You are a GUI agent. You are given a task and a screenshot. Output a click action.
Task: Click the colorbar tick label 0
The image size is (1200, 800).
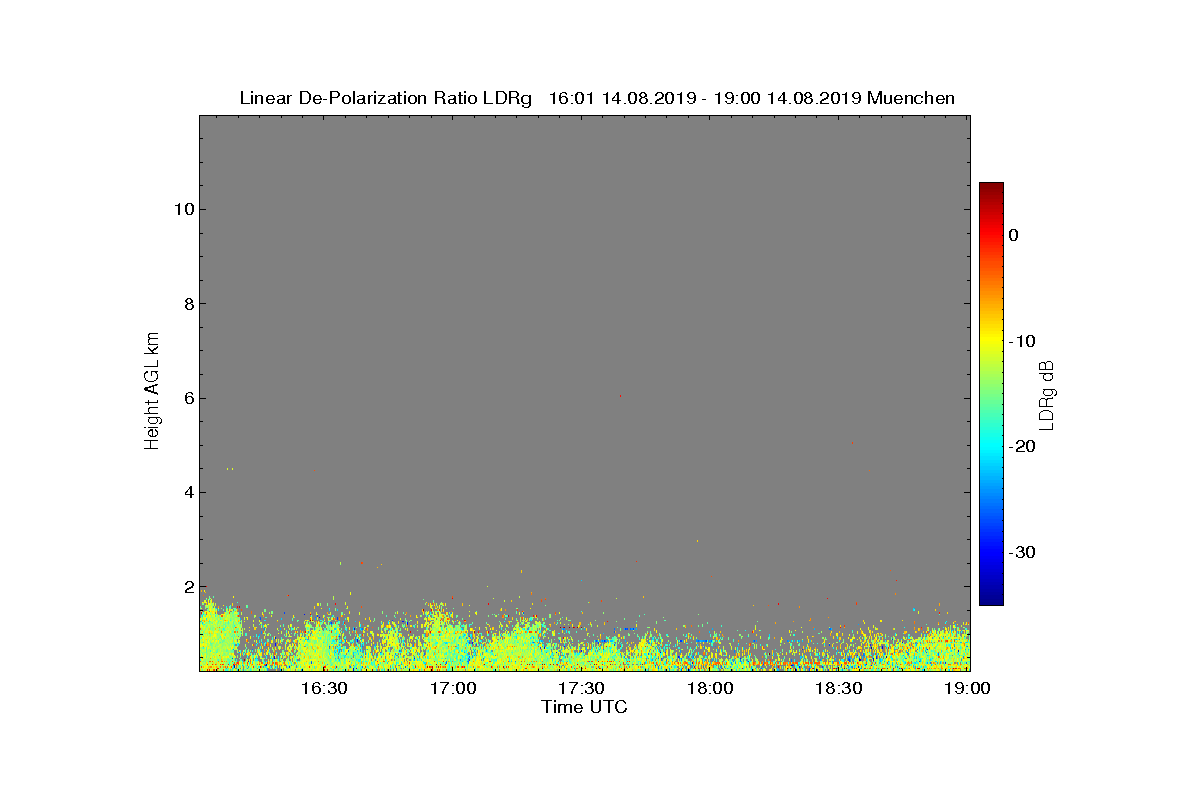click(x=1014, y=235)
